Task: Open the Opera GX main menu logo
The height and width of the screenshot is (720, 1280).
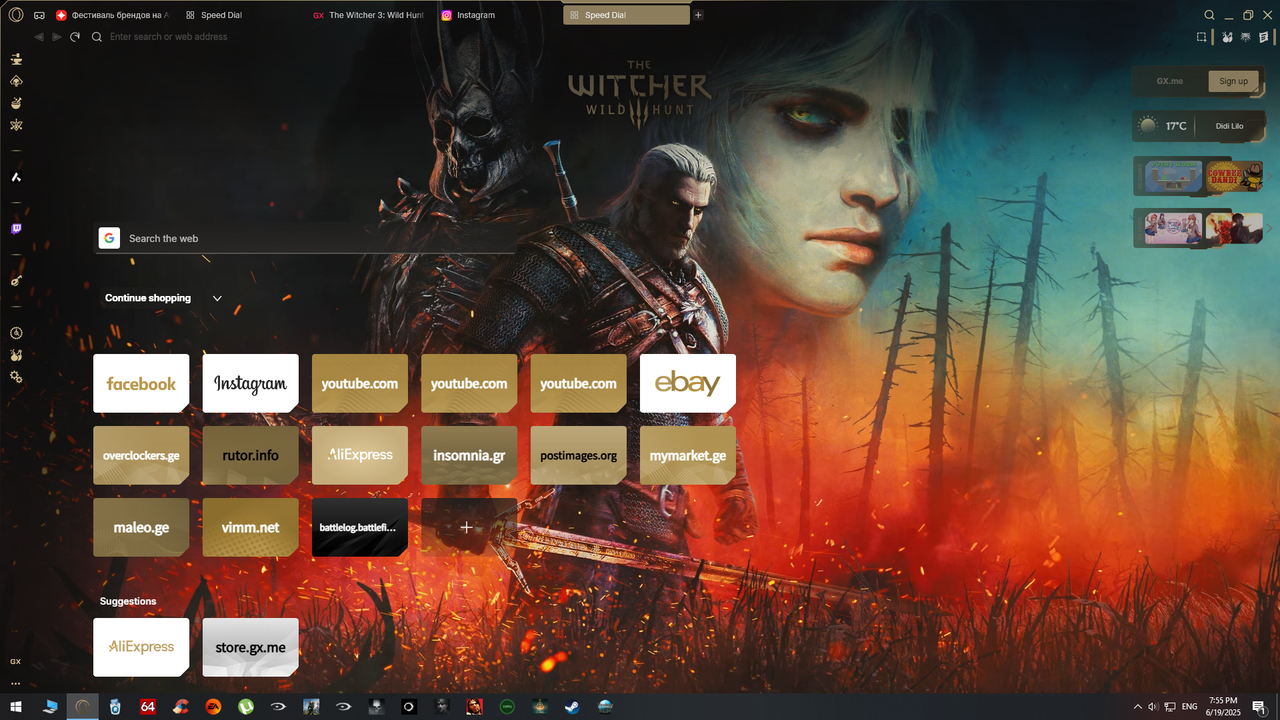Action: pos(15,15)
